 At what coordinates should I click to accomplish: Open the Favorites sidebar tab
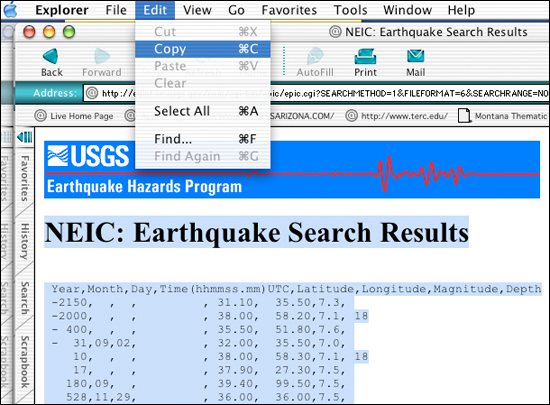click(24, 178)
